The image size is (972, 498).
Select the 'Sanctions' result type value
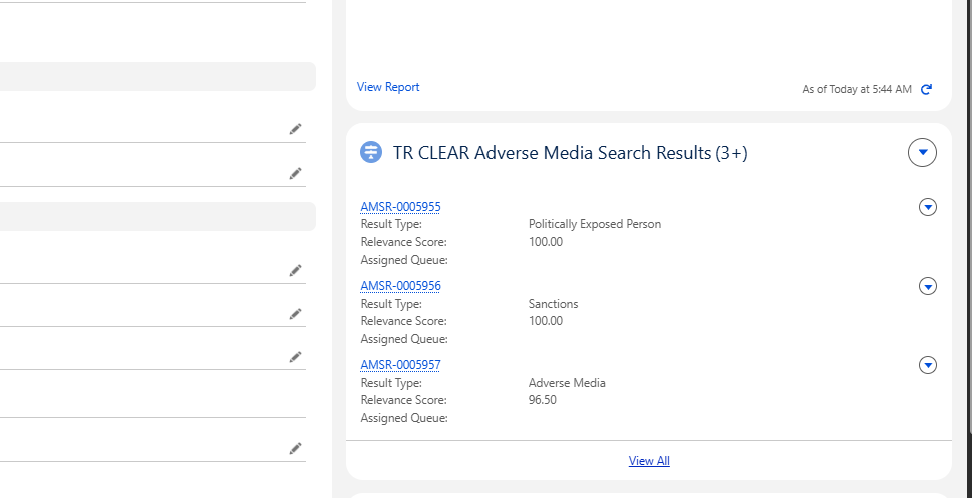[x=554, y=304]
